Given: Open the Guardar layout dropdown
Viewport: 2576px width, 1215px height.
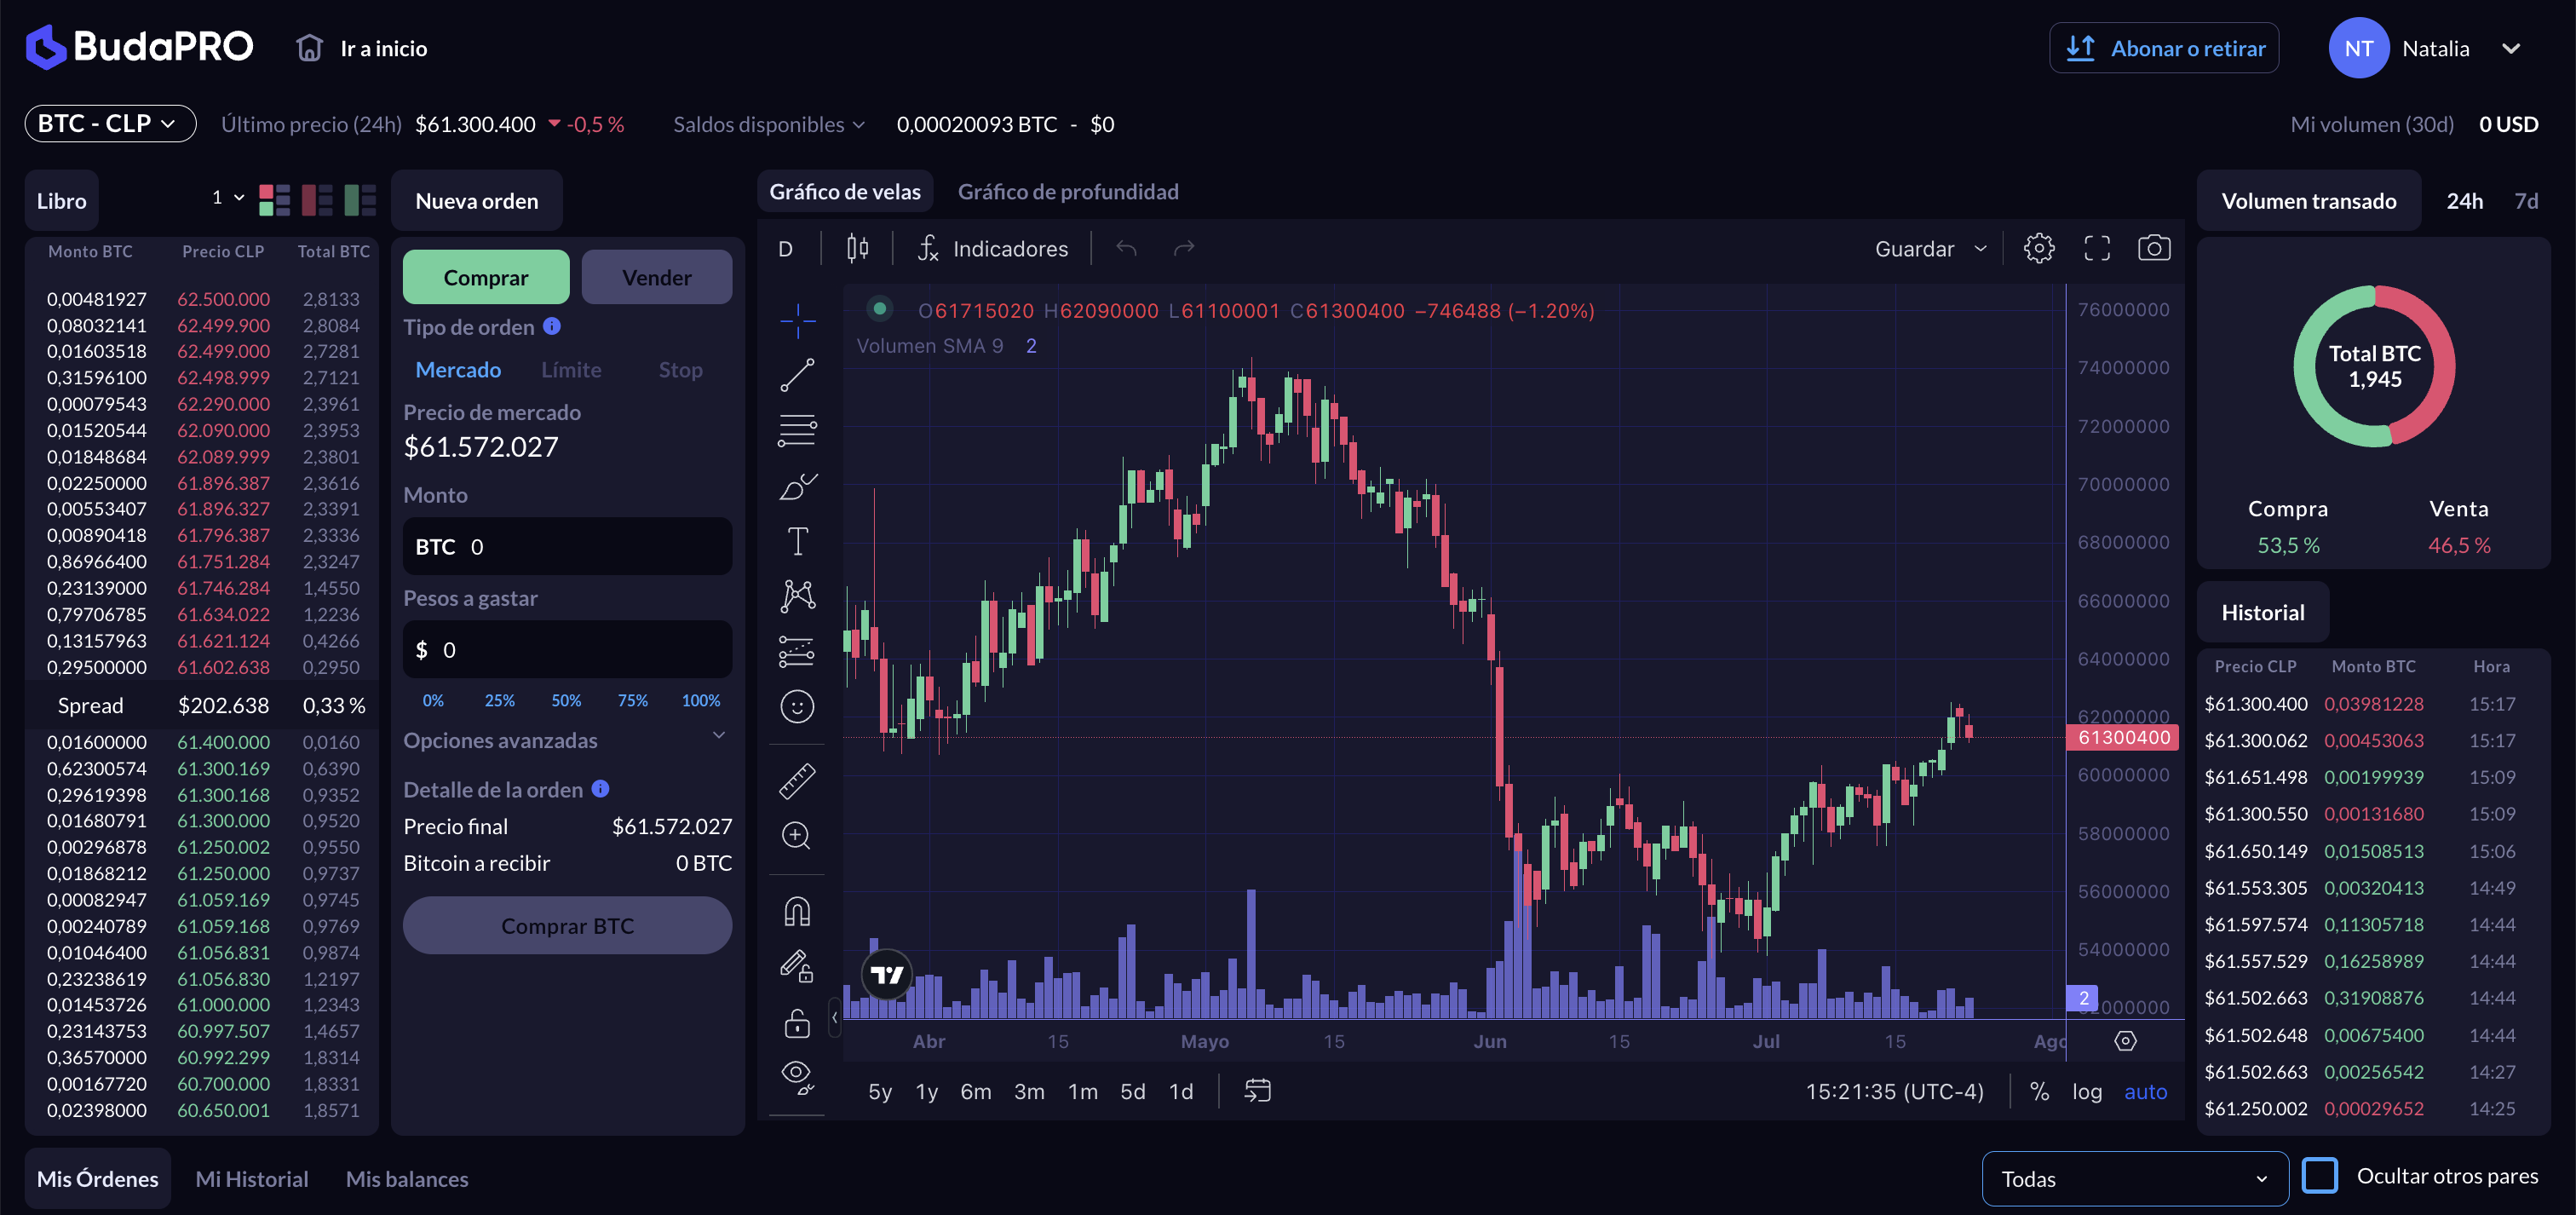Looking at the screenshot, I should [1930, 248].
